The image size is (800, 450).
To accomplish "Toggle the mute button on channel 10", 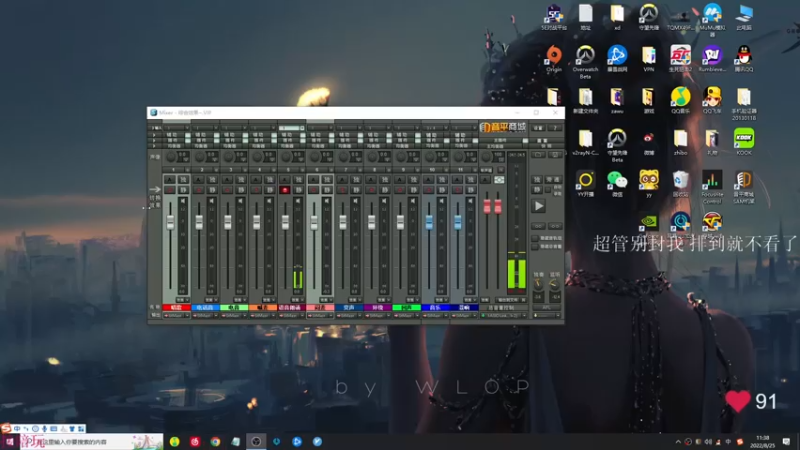I will coord(442,190).
